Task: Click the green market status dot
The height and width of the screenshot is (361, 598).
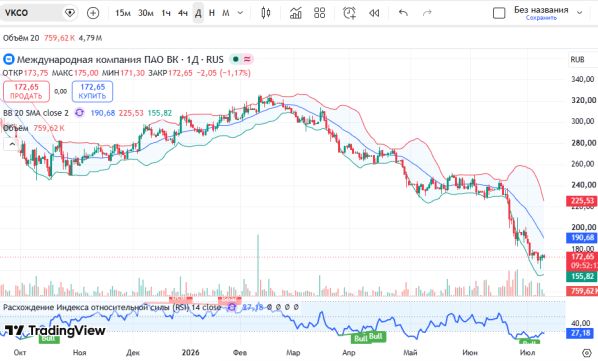Action: click(236, 59)
